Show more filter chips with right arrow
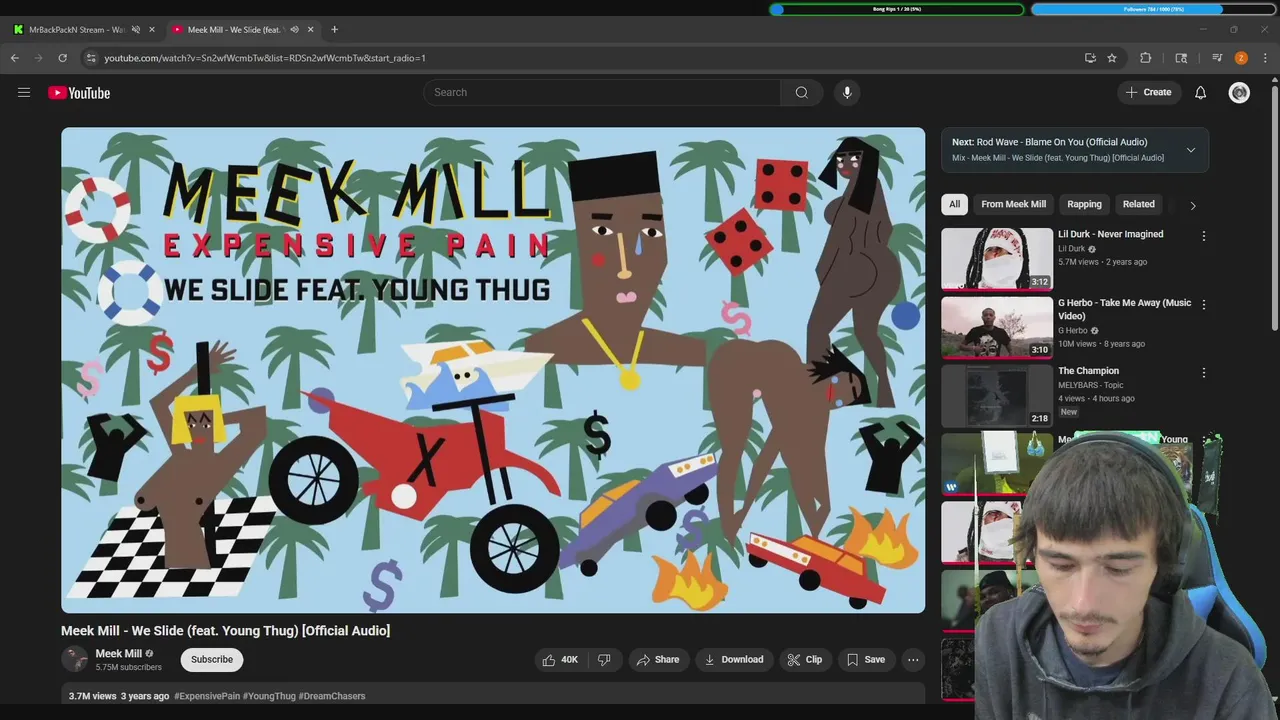 [x=1192, y=205]
